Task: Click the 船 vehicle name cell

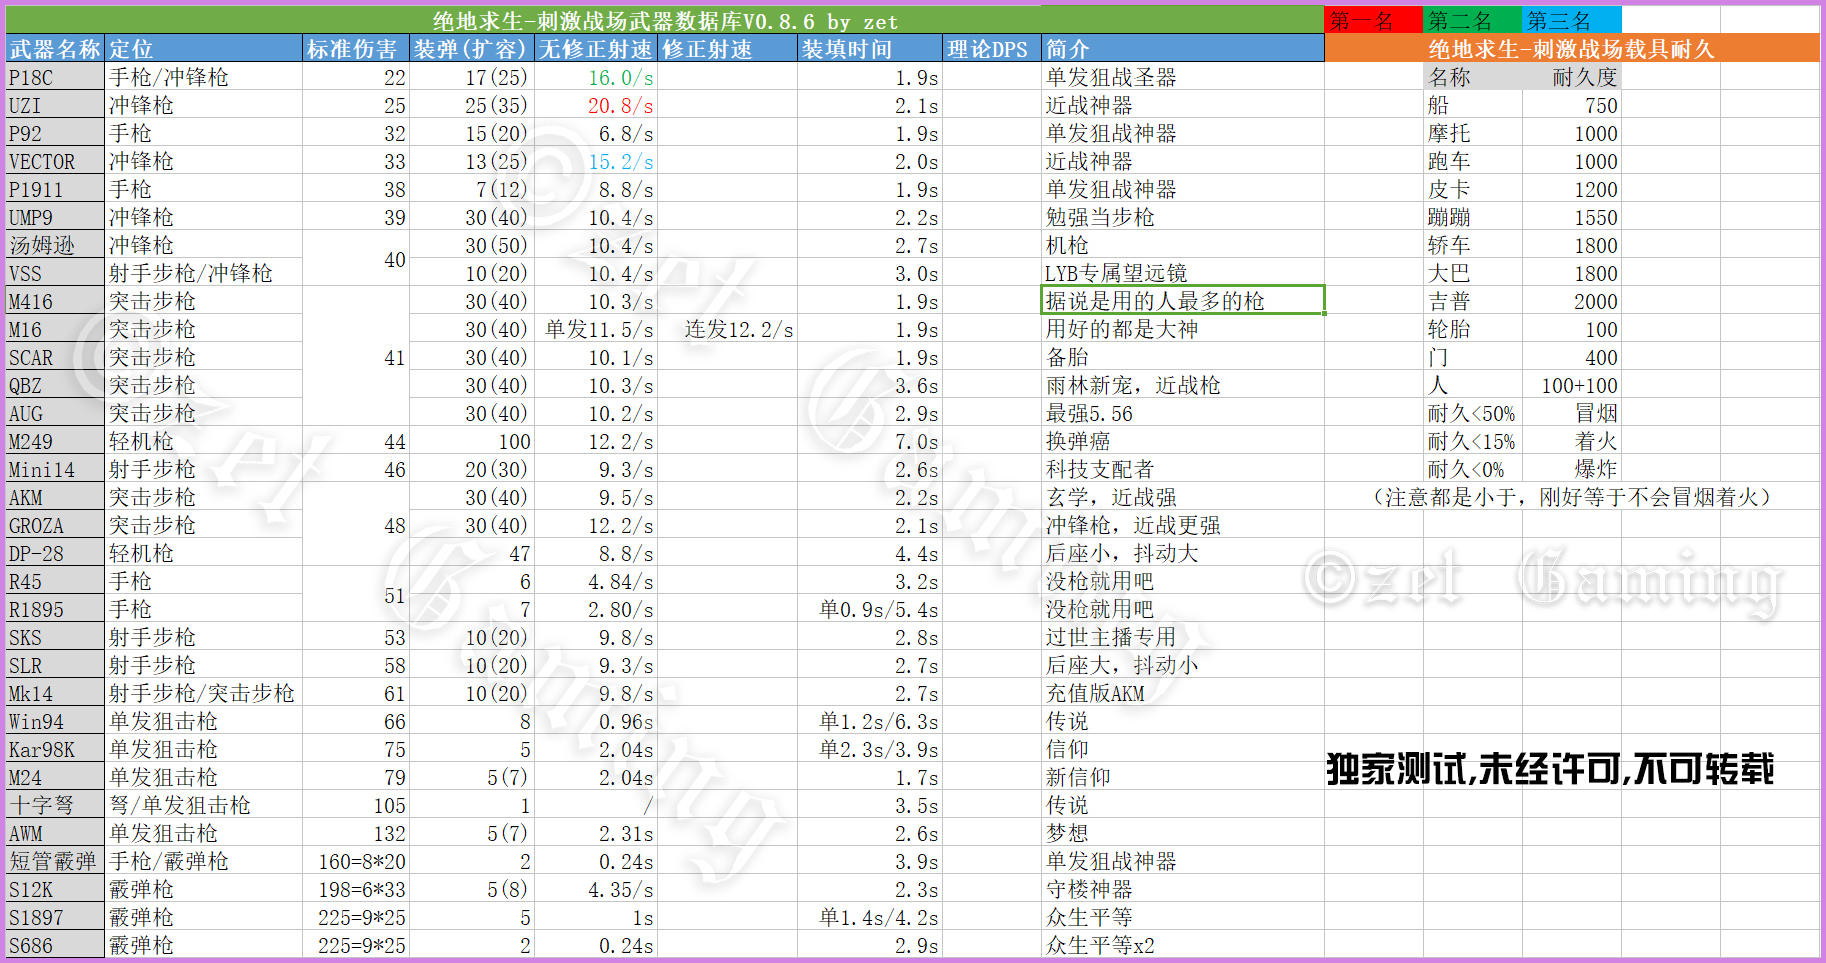Action: point(1472,105)
